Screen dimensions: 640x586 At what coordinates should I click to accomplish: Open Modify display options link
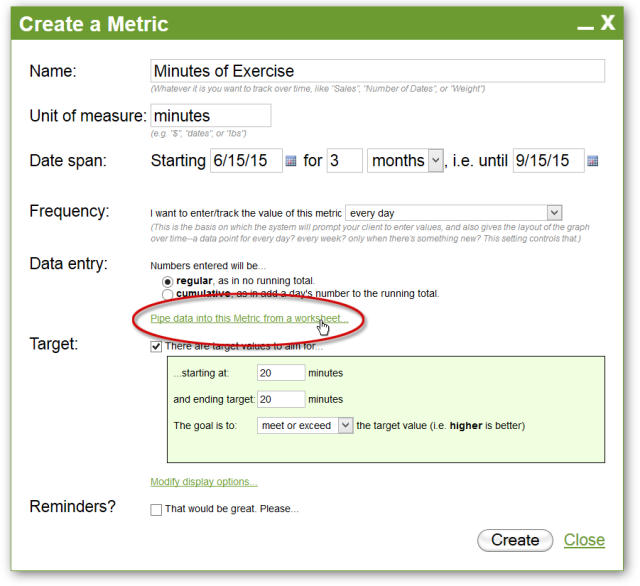204,482
